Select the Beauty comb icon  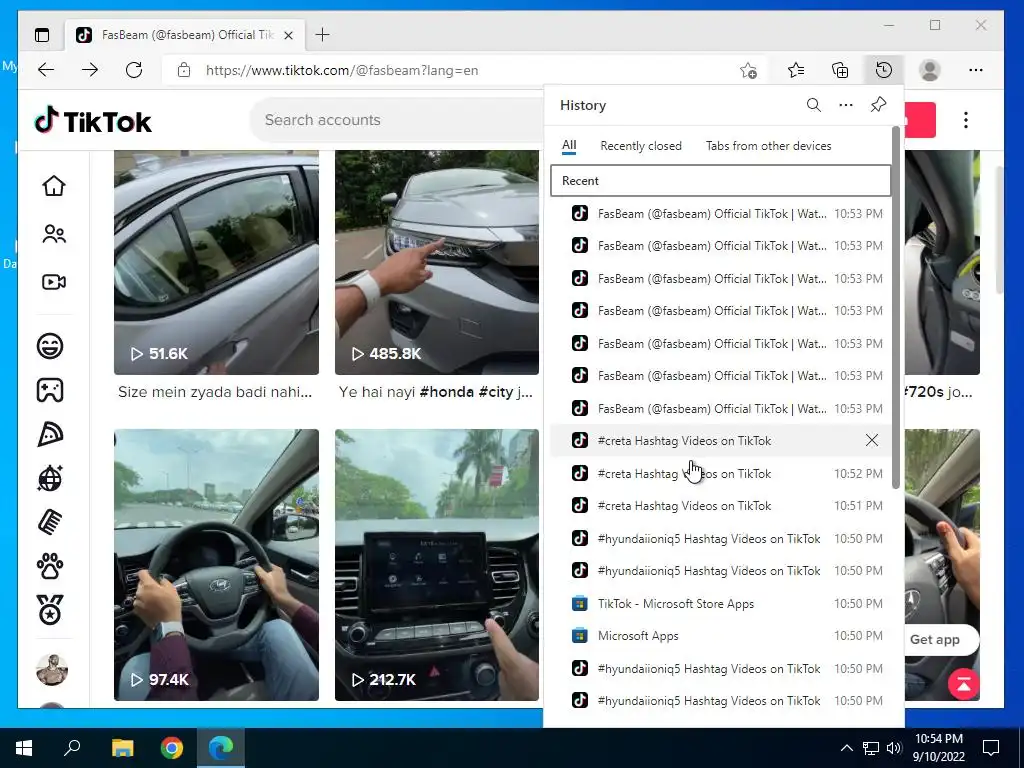tap(50, 522)
